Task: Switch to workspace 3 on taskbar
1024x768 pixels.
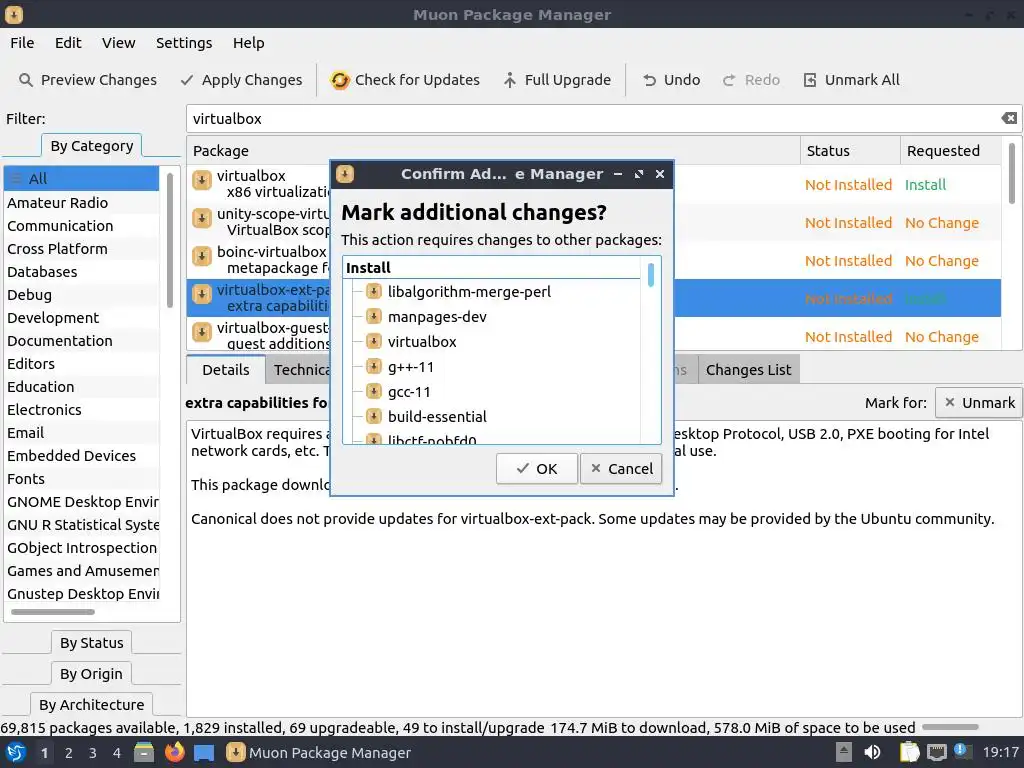Action: (x=93, y=753)
